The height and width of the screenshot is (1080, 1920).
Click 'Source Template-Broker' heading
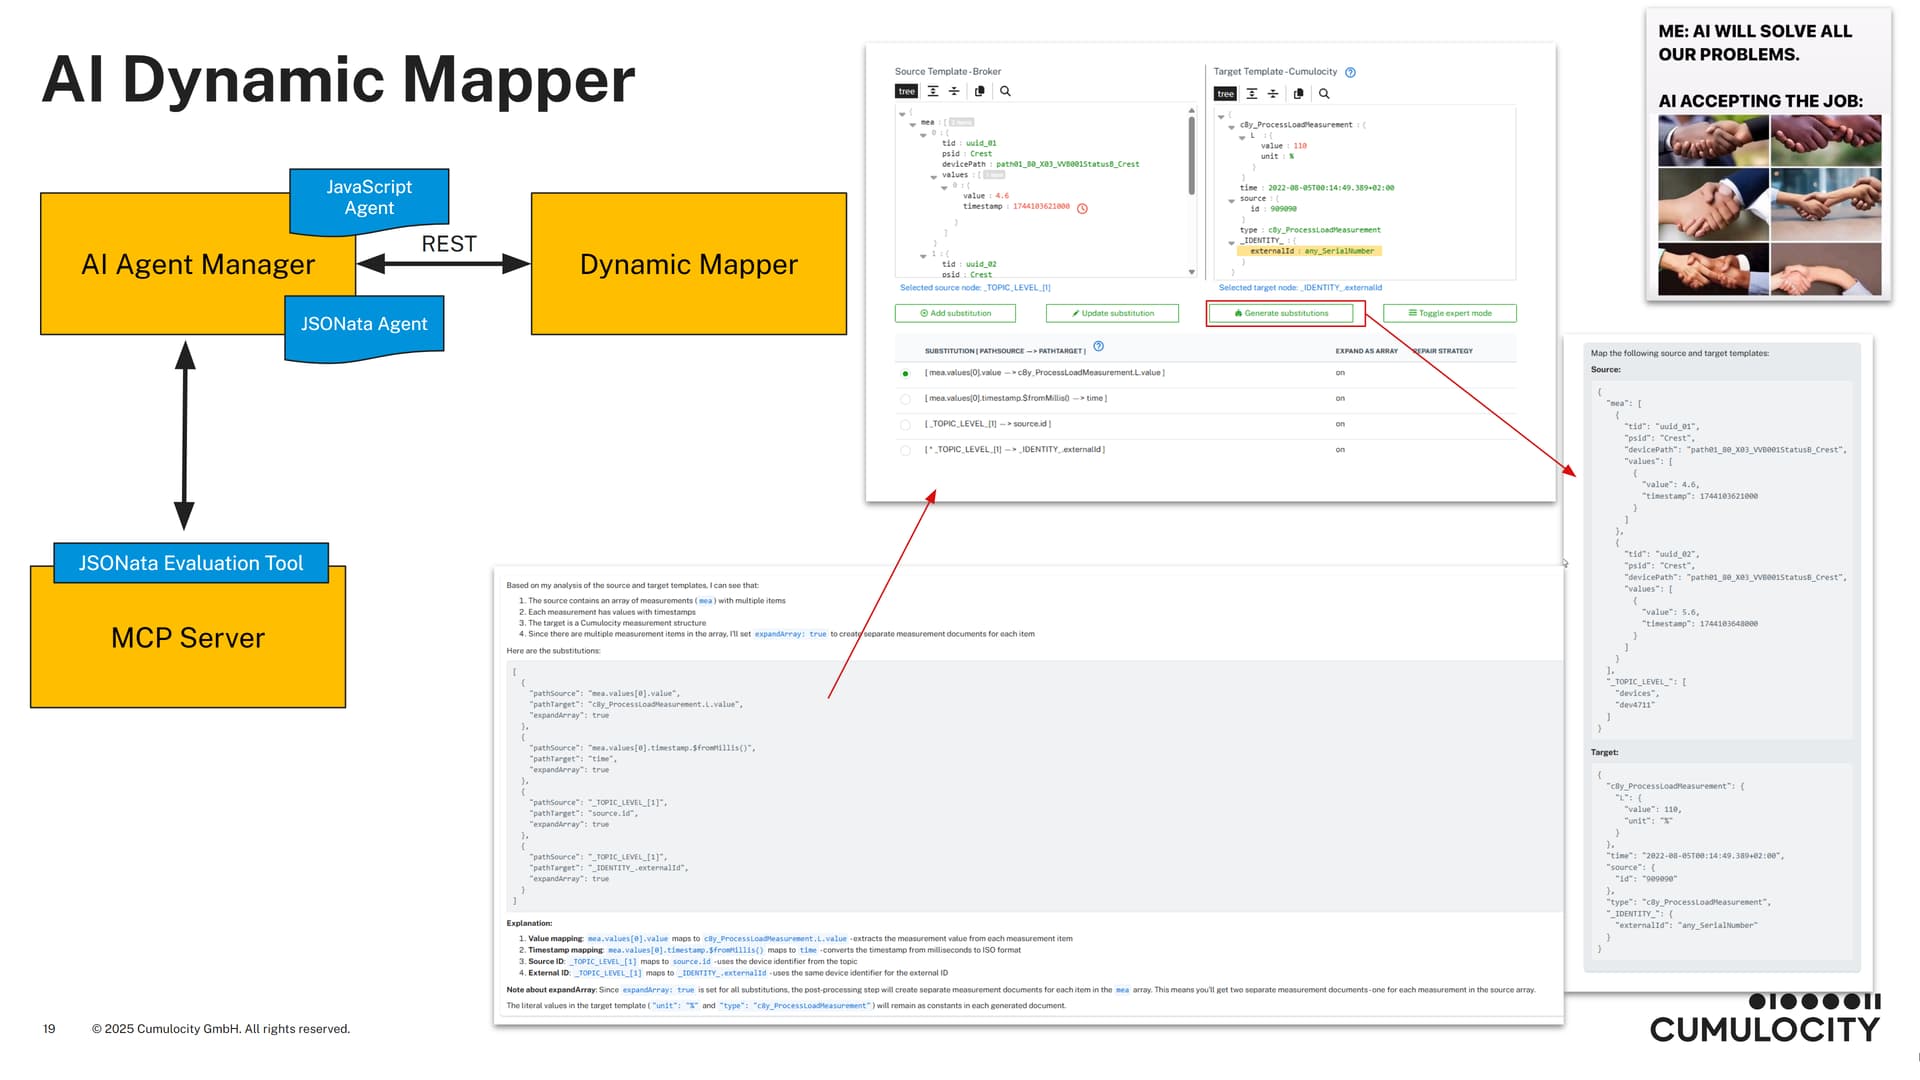pyautogui.click(x=947, y=72)
